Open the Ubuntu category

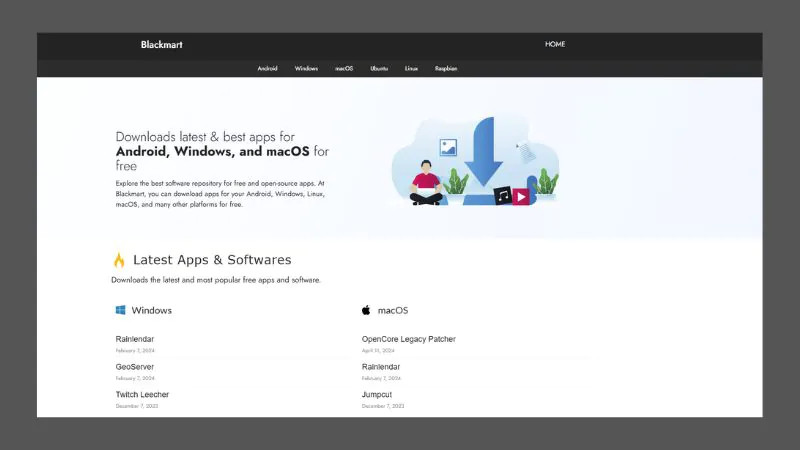pyautogui.click(x=379, y=68)
